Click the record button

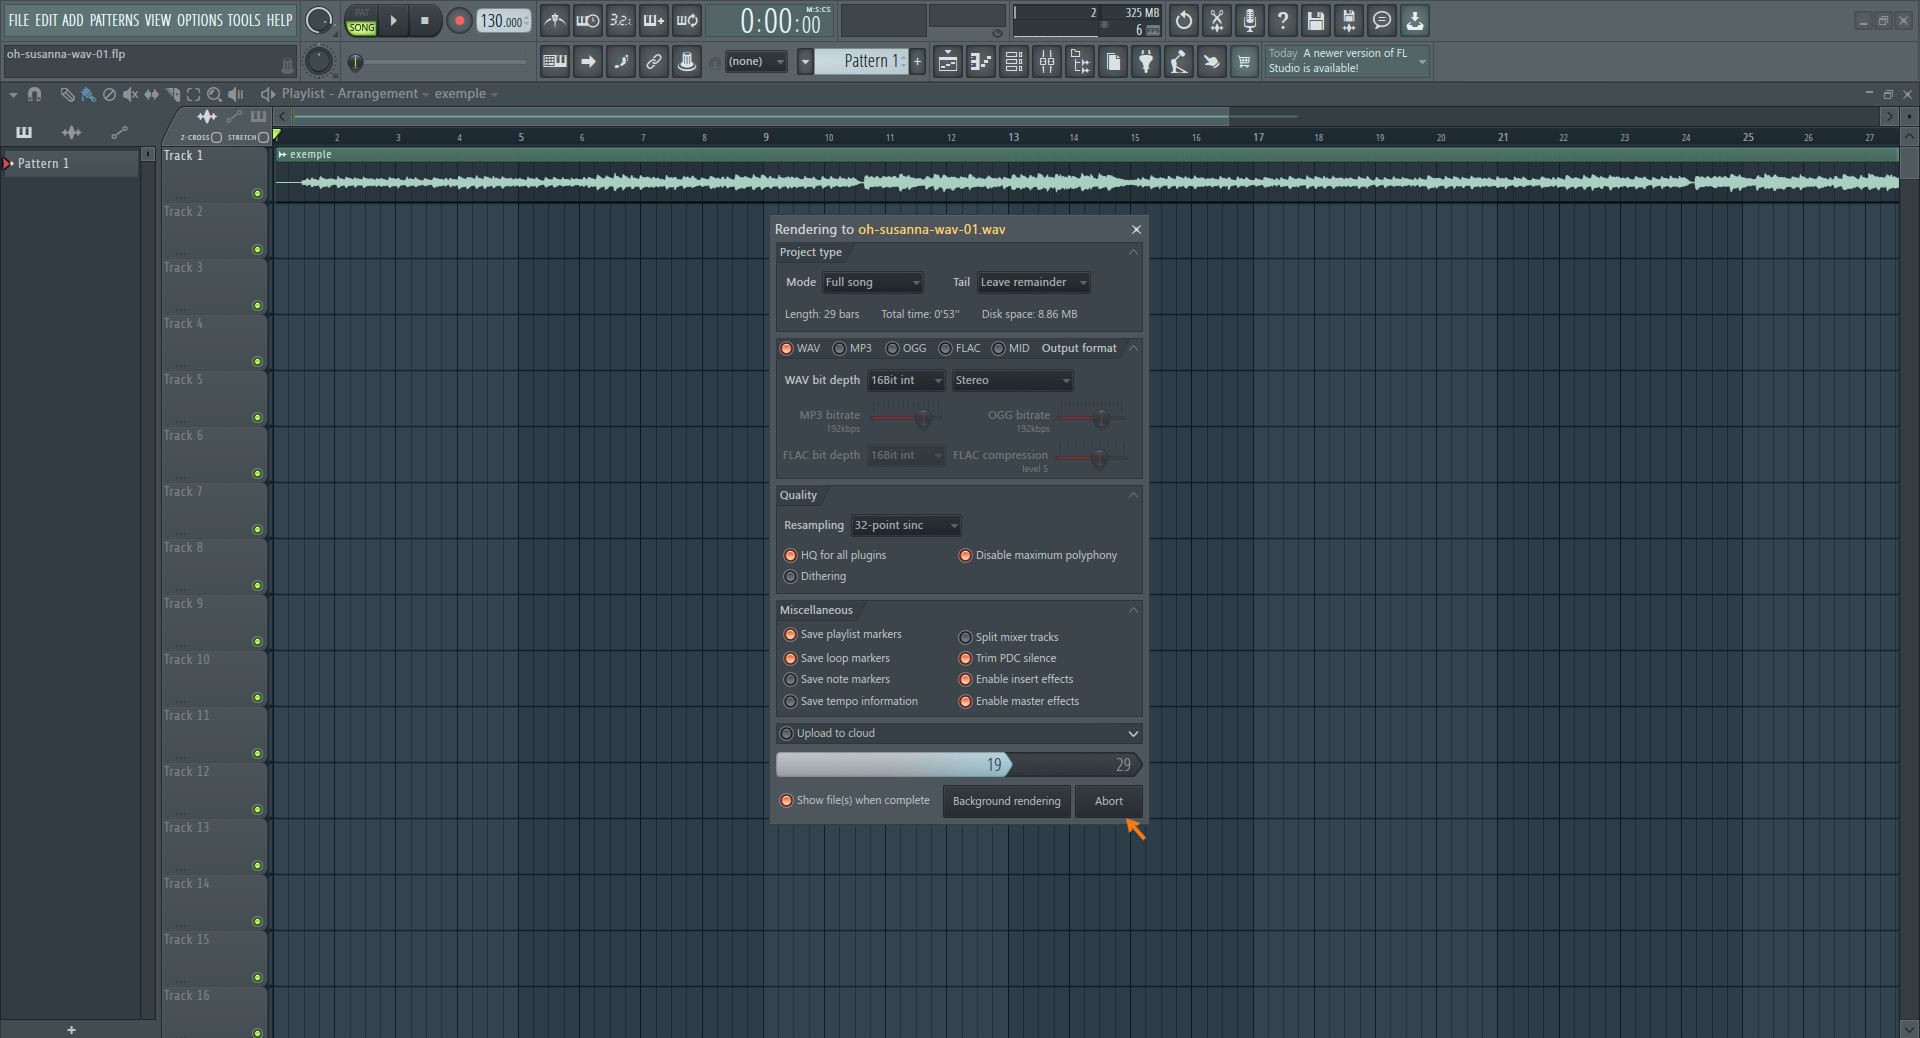pyautogui.click(x=459, y=20)
